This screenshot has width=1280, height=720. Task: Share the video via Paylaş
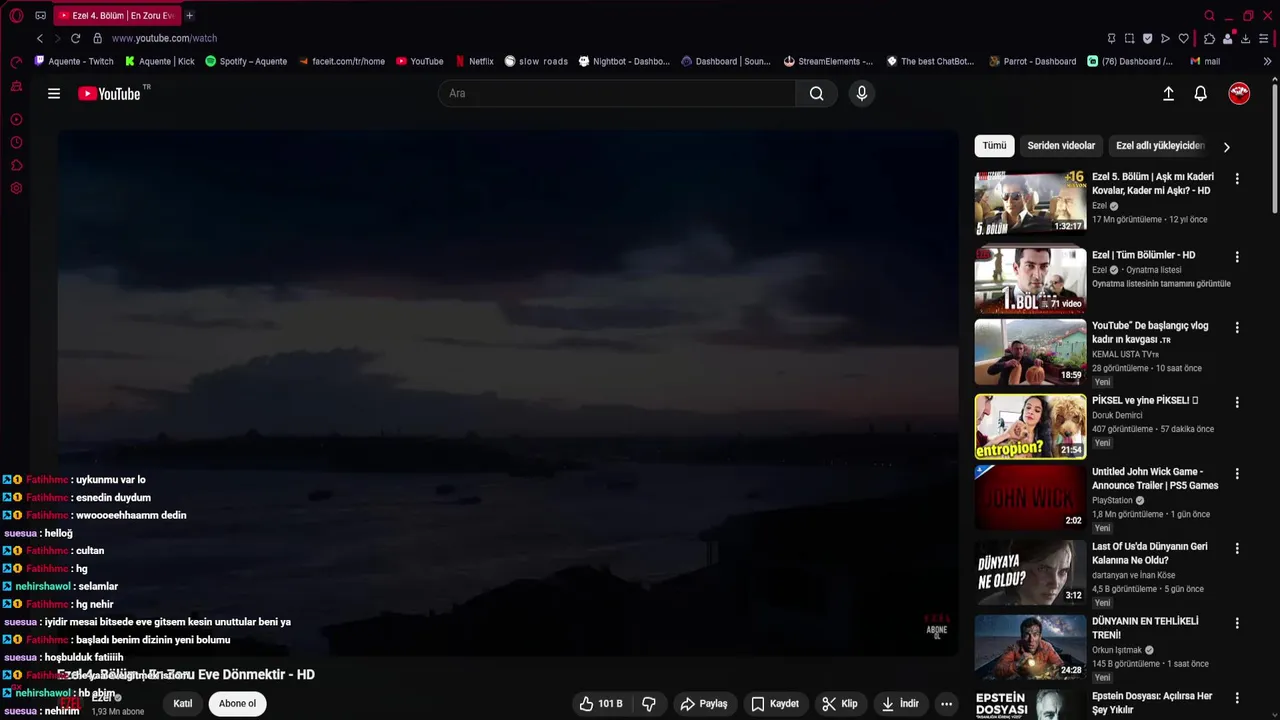tap(703, 704)
